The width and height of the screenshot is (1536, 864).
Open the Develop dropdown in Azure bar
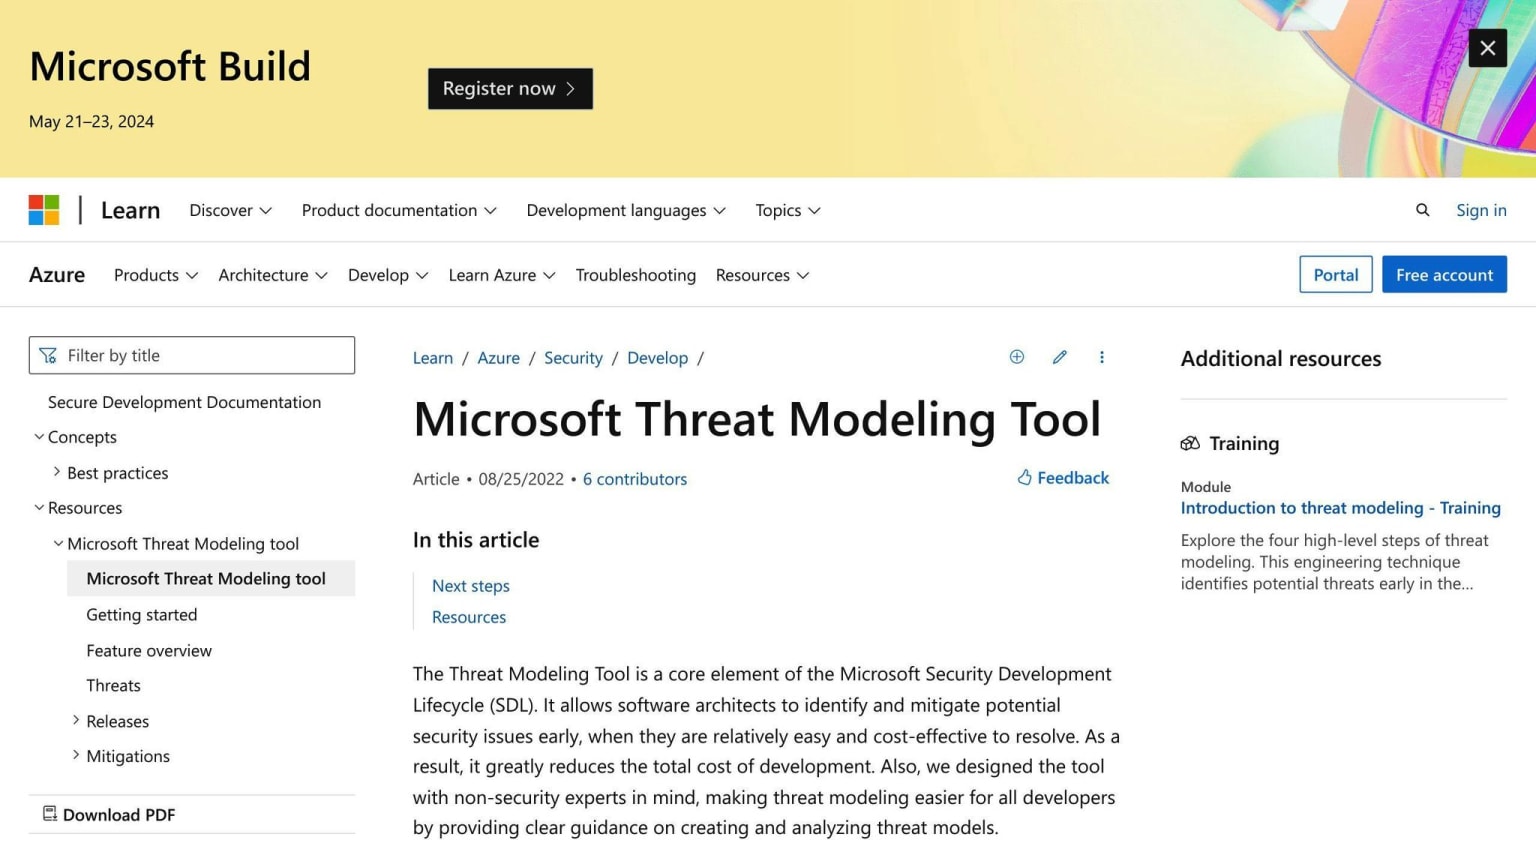pyautogui.click(x=388, y=275)
